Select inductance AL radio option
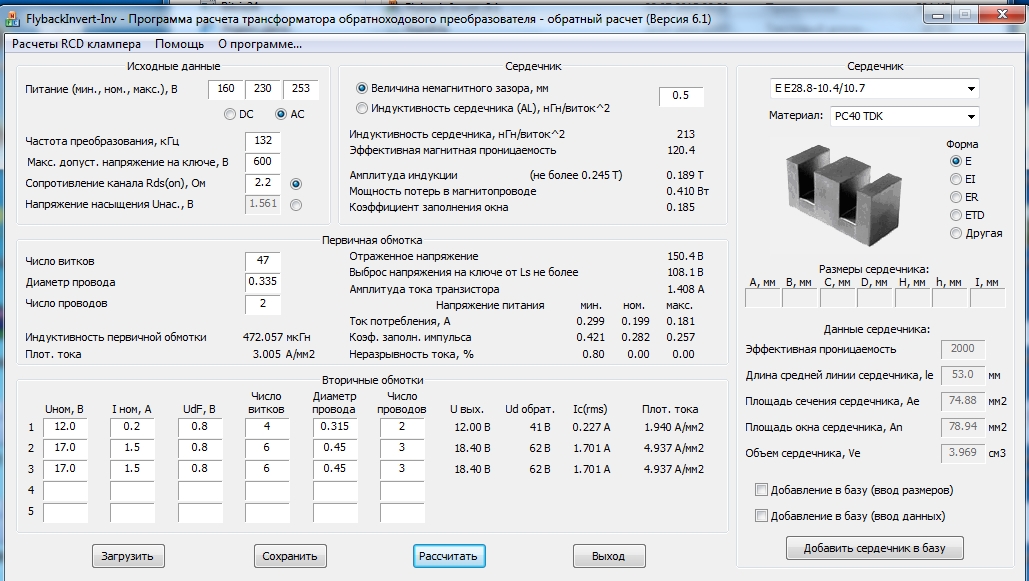The height and width of the screenshot is (581, 1029). pos(362,107)
